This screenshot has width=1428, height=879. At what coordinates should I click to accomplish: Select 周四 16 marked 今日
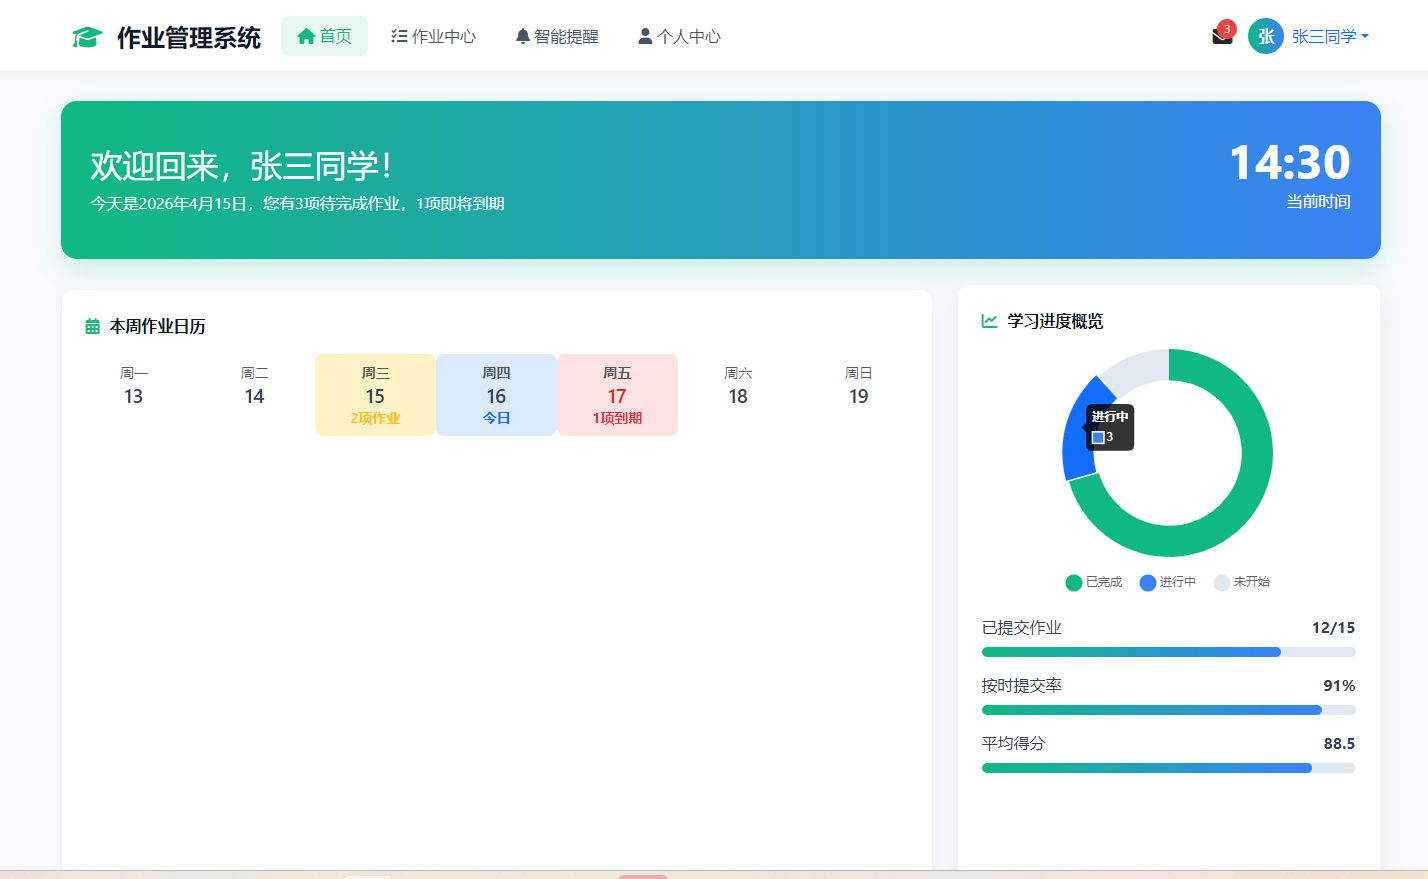click(496, 394)
